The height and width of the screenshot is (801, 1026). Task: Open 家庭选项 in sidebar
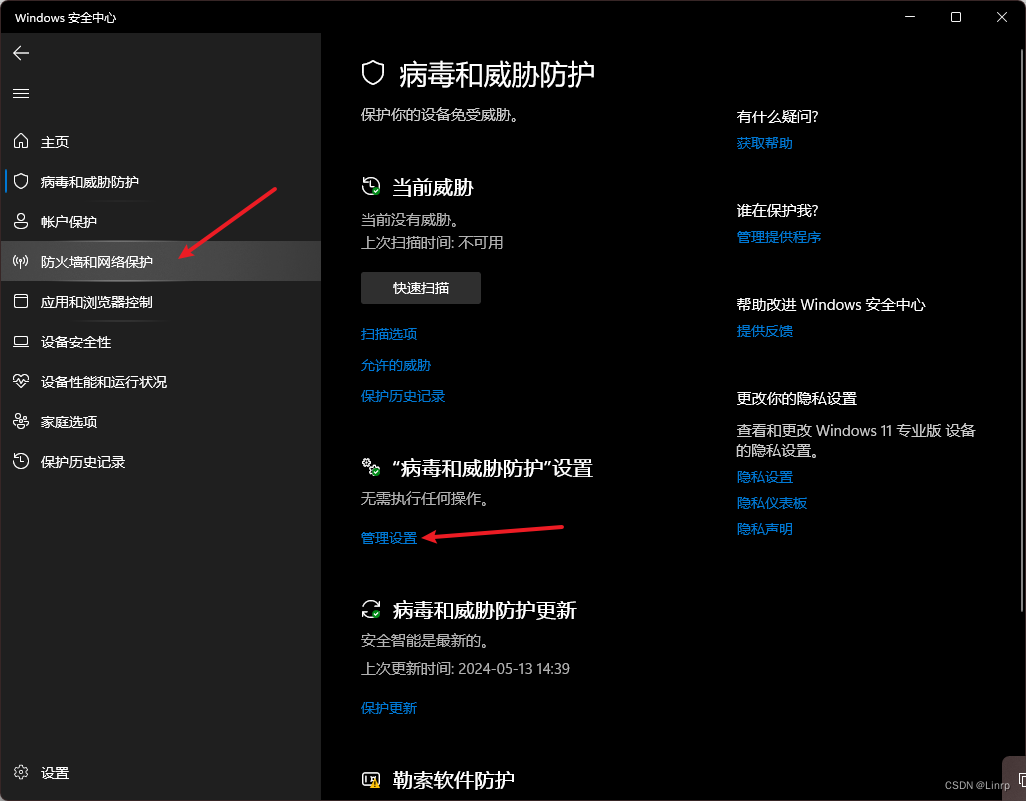pos(160,421)
